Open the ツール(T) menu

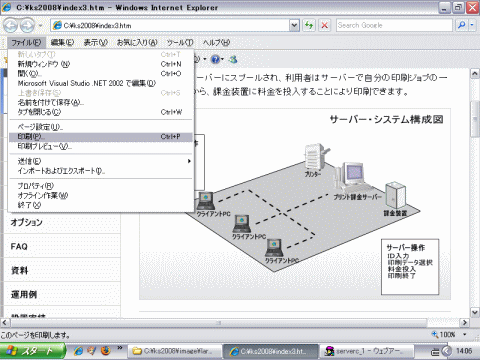pos(180,42)
